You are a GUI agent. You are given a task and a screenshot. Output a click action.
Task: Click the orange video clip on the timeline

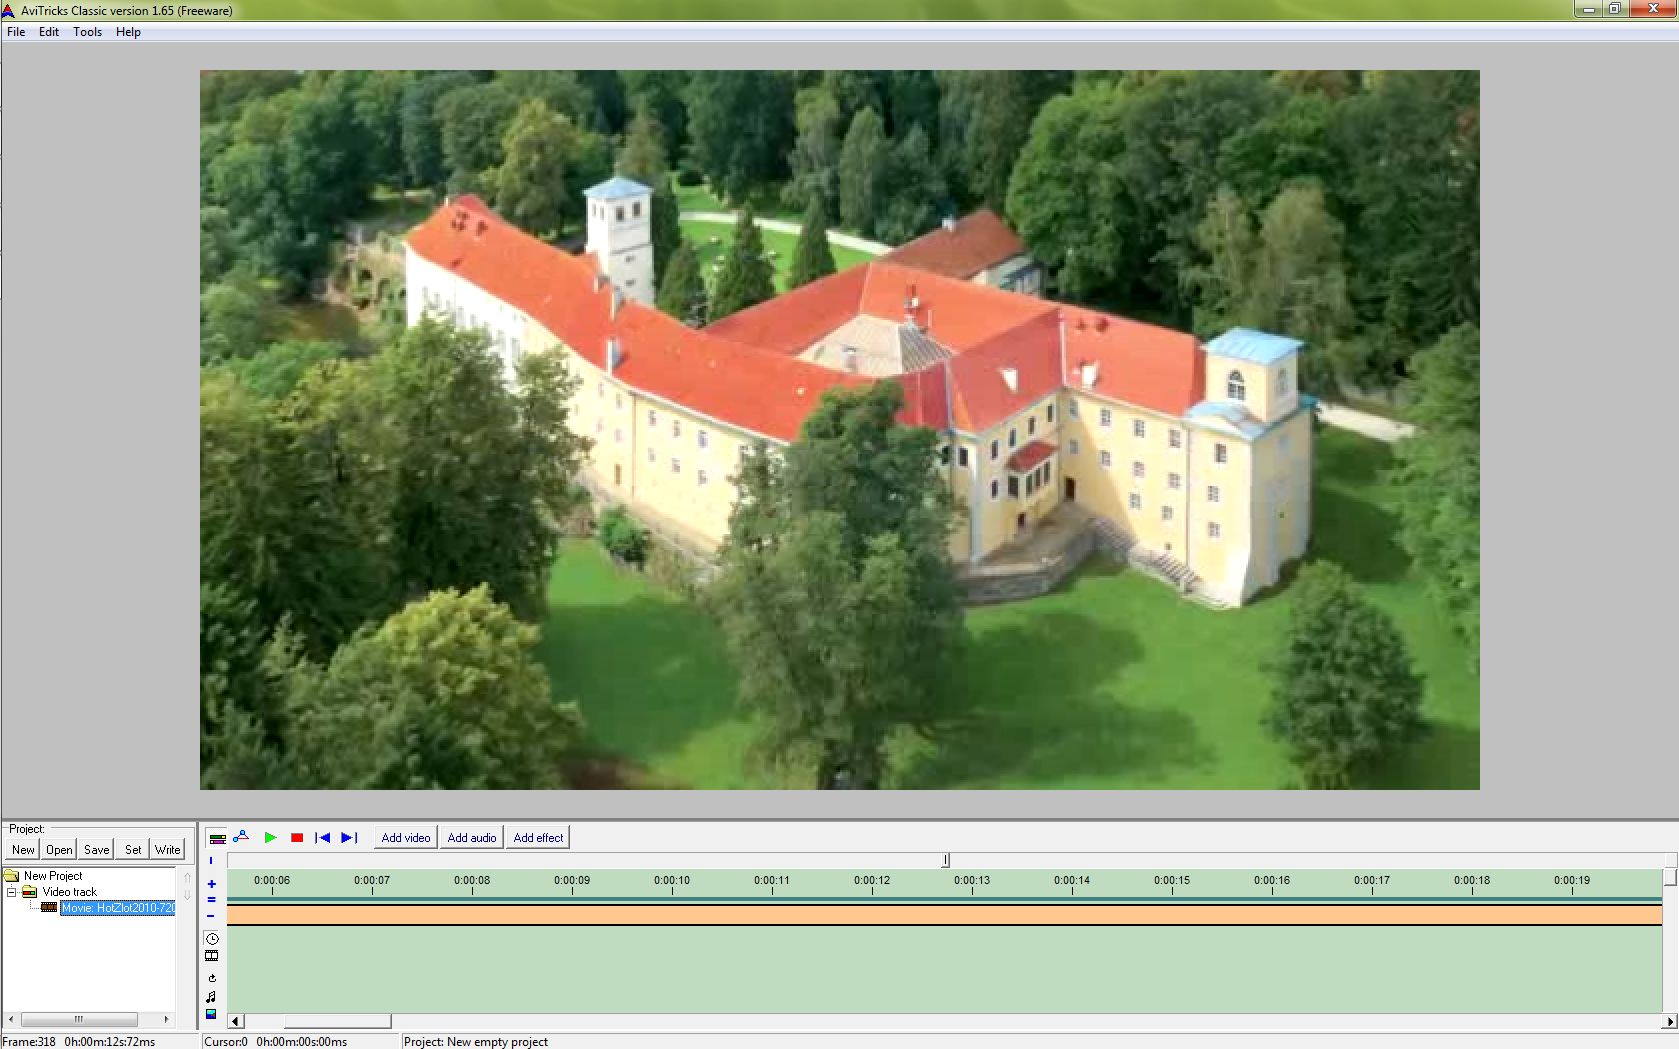pos(944,914)
